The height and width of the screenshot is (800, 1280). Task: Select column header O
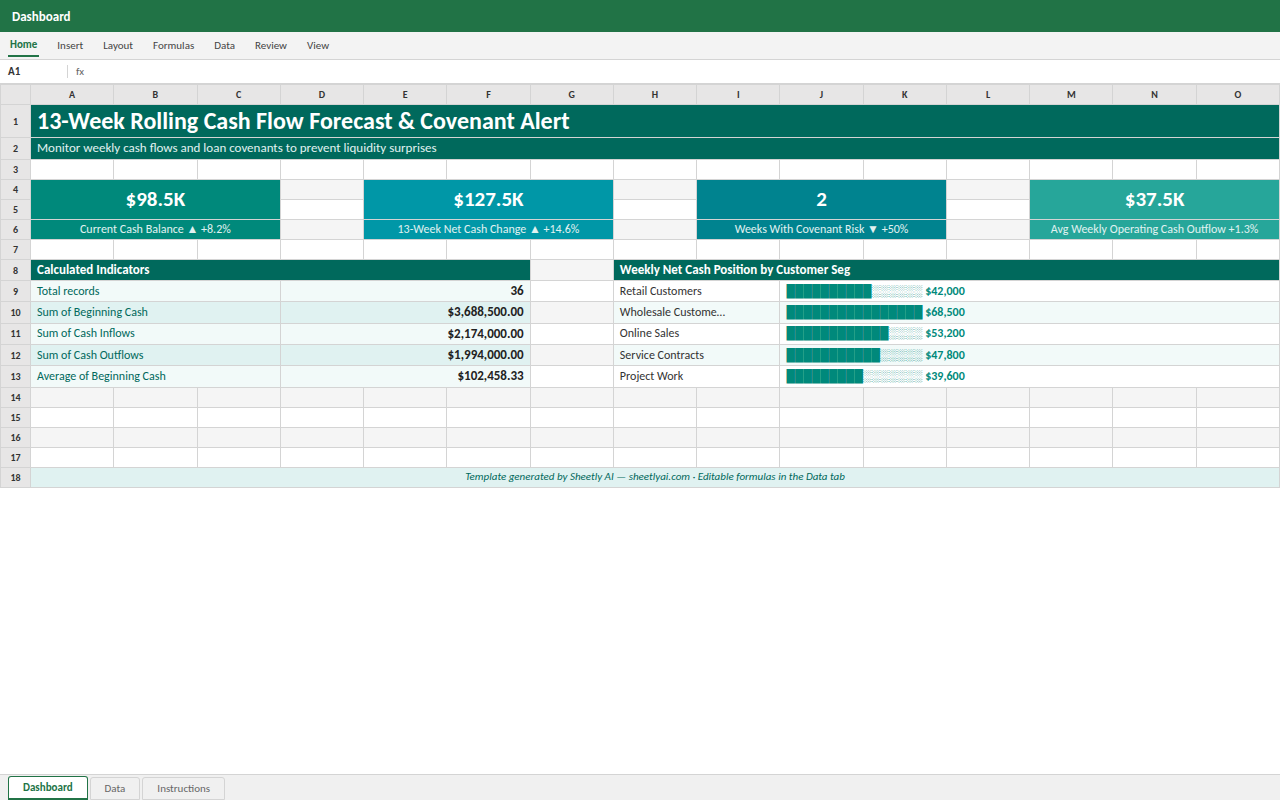tap(1238, 95)
